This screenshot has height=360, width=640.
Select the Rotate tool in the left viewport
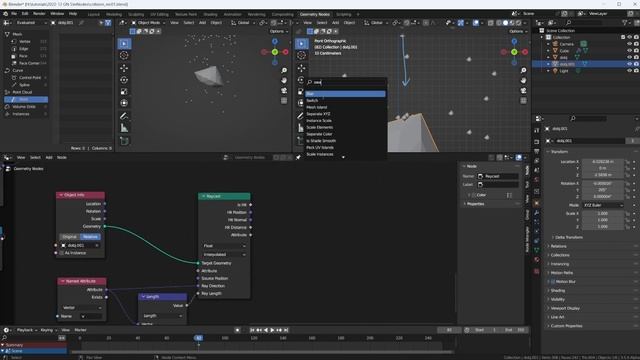[x=124, y=80]
